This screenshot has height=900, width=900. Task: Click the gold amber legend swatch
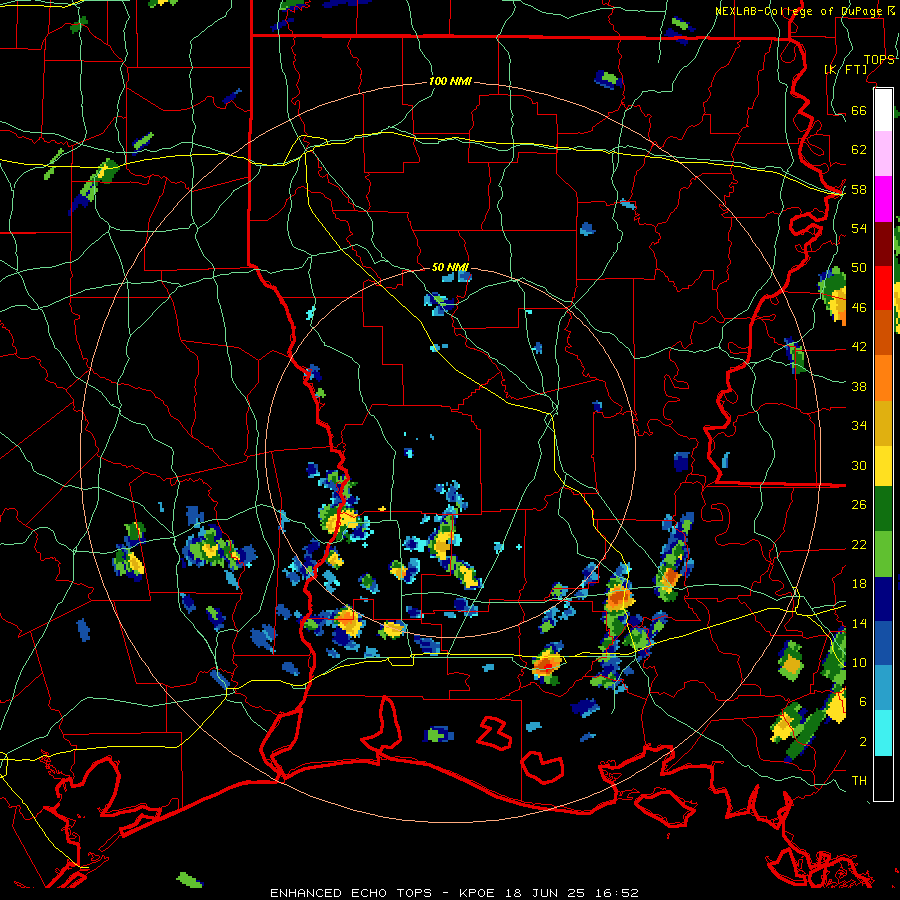point(883,422)
